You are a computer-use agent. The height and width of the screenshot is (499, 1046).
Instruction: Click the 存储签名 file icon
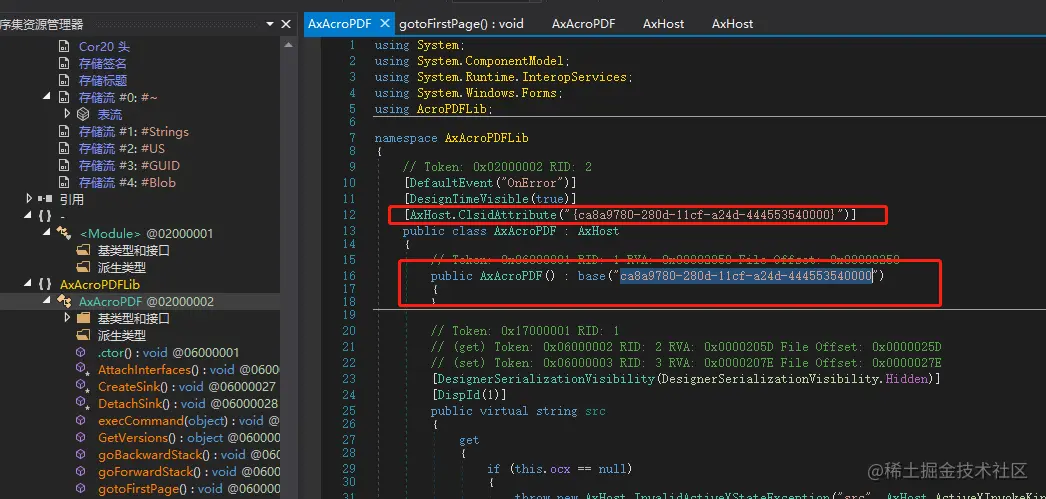[x=64, y=63]
